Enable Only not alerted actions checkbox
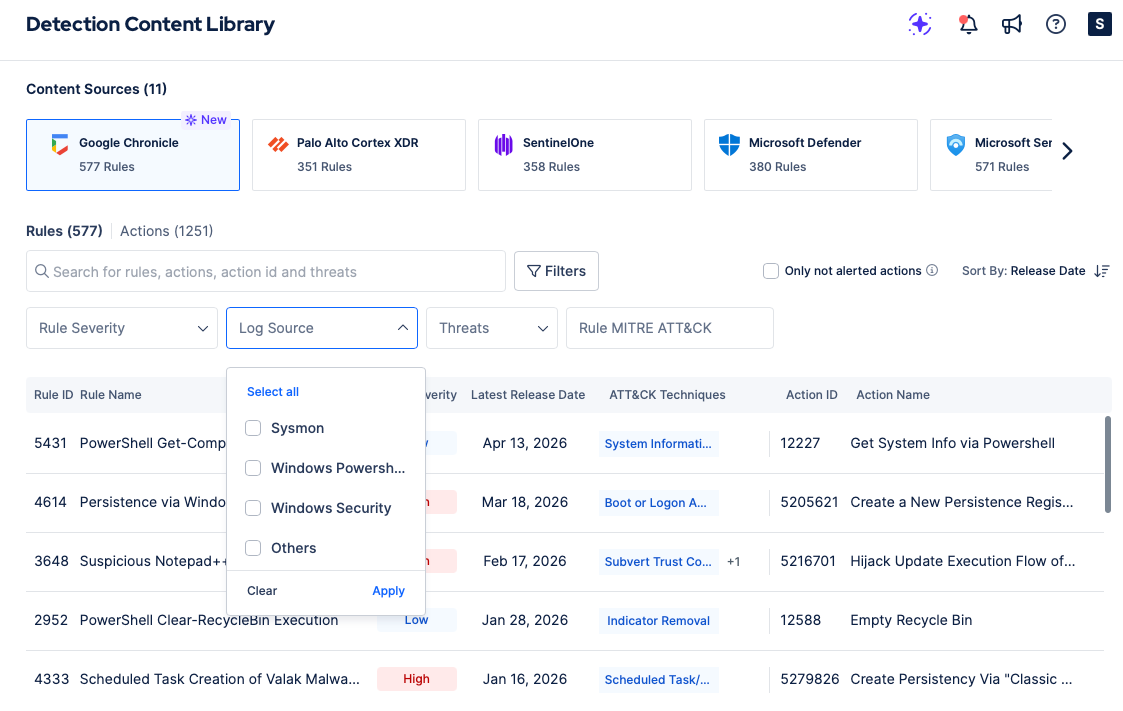 pos(771,271)
